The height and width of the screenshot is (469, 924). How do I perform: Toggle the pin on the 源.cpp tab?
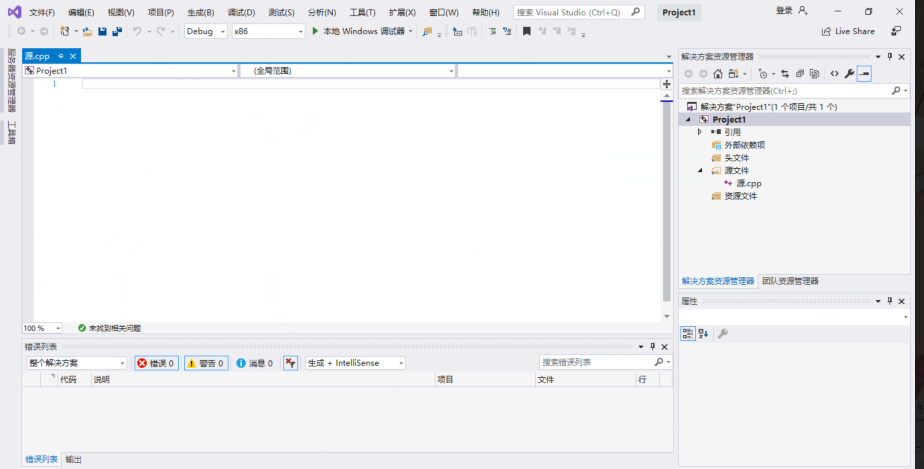click(x=61, y=56)
